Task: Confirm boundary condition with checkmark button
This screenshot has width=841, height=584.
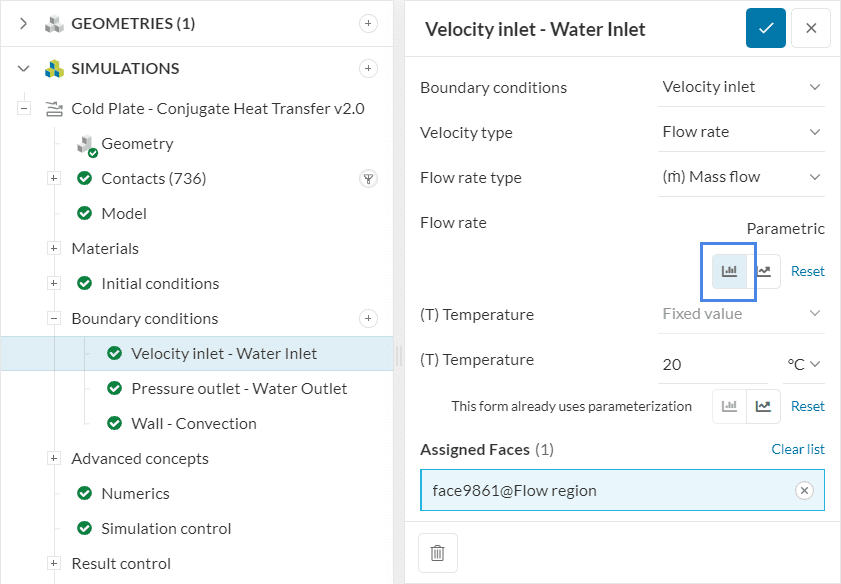Action: 765,29
